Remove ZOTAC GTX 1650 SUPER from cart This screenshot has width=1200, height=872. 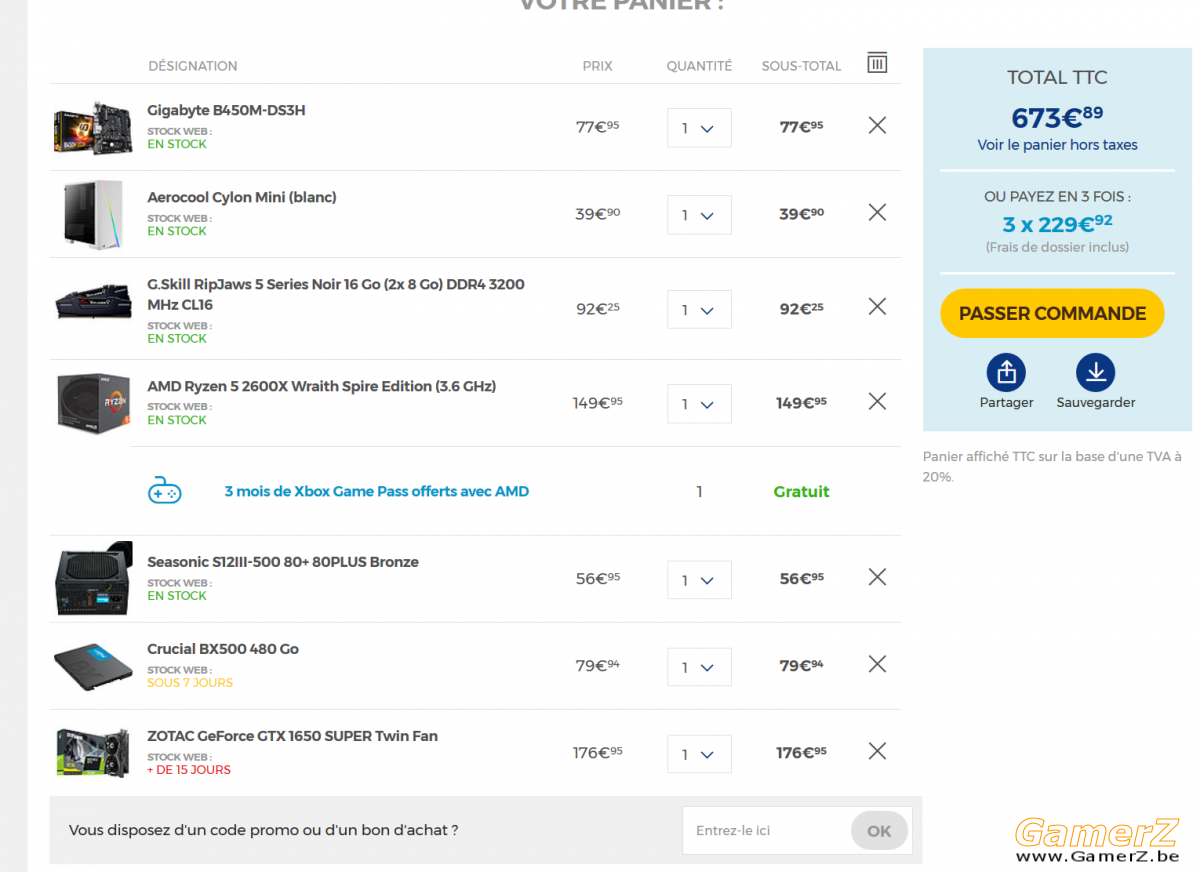point(877,751)
